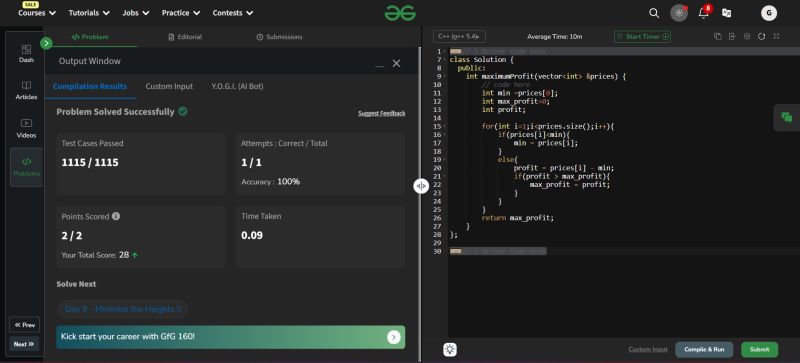Image resolution: width=800 pixels, height=363 pixels.
Task: Open the search magnifier icon
Action: [x=654, y=13]
